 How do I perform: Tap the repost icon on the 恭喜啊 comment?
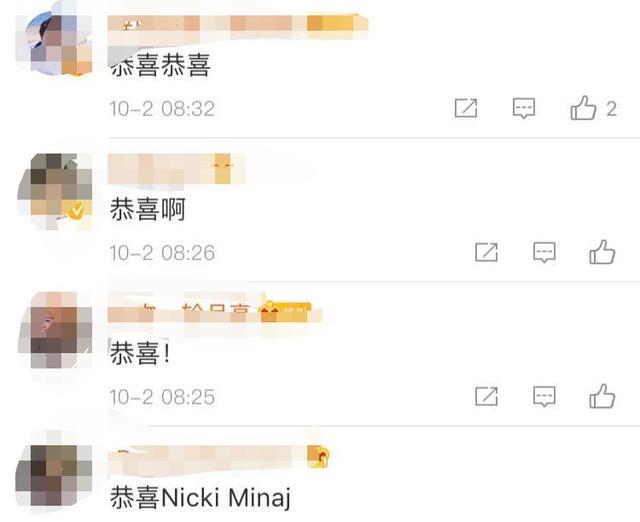(x=486, y=252)
